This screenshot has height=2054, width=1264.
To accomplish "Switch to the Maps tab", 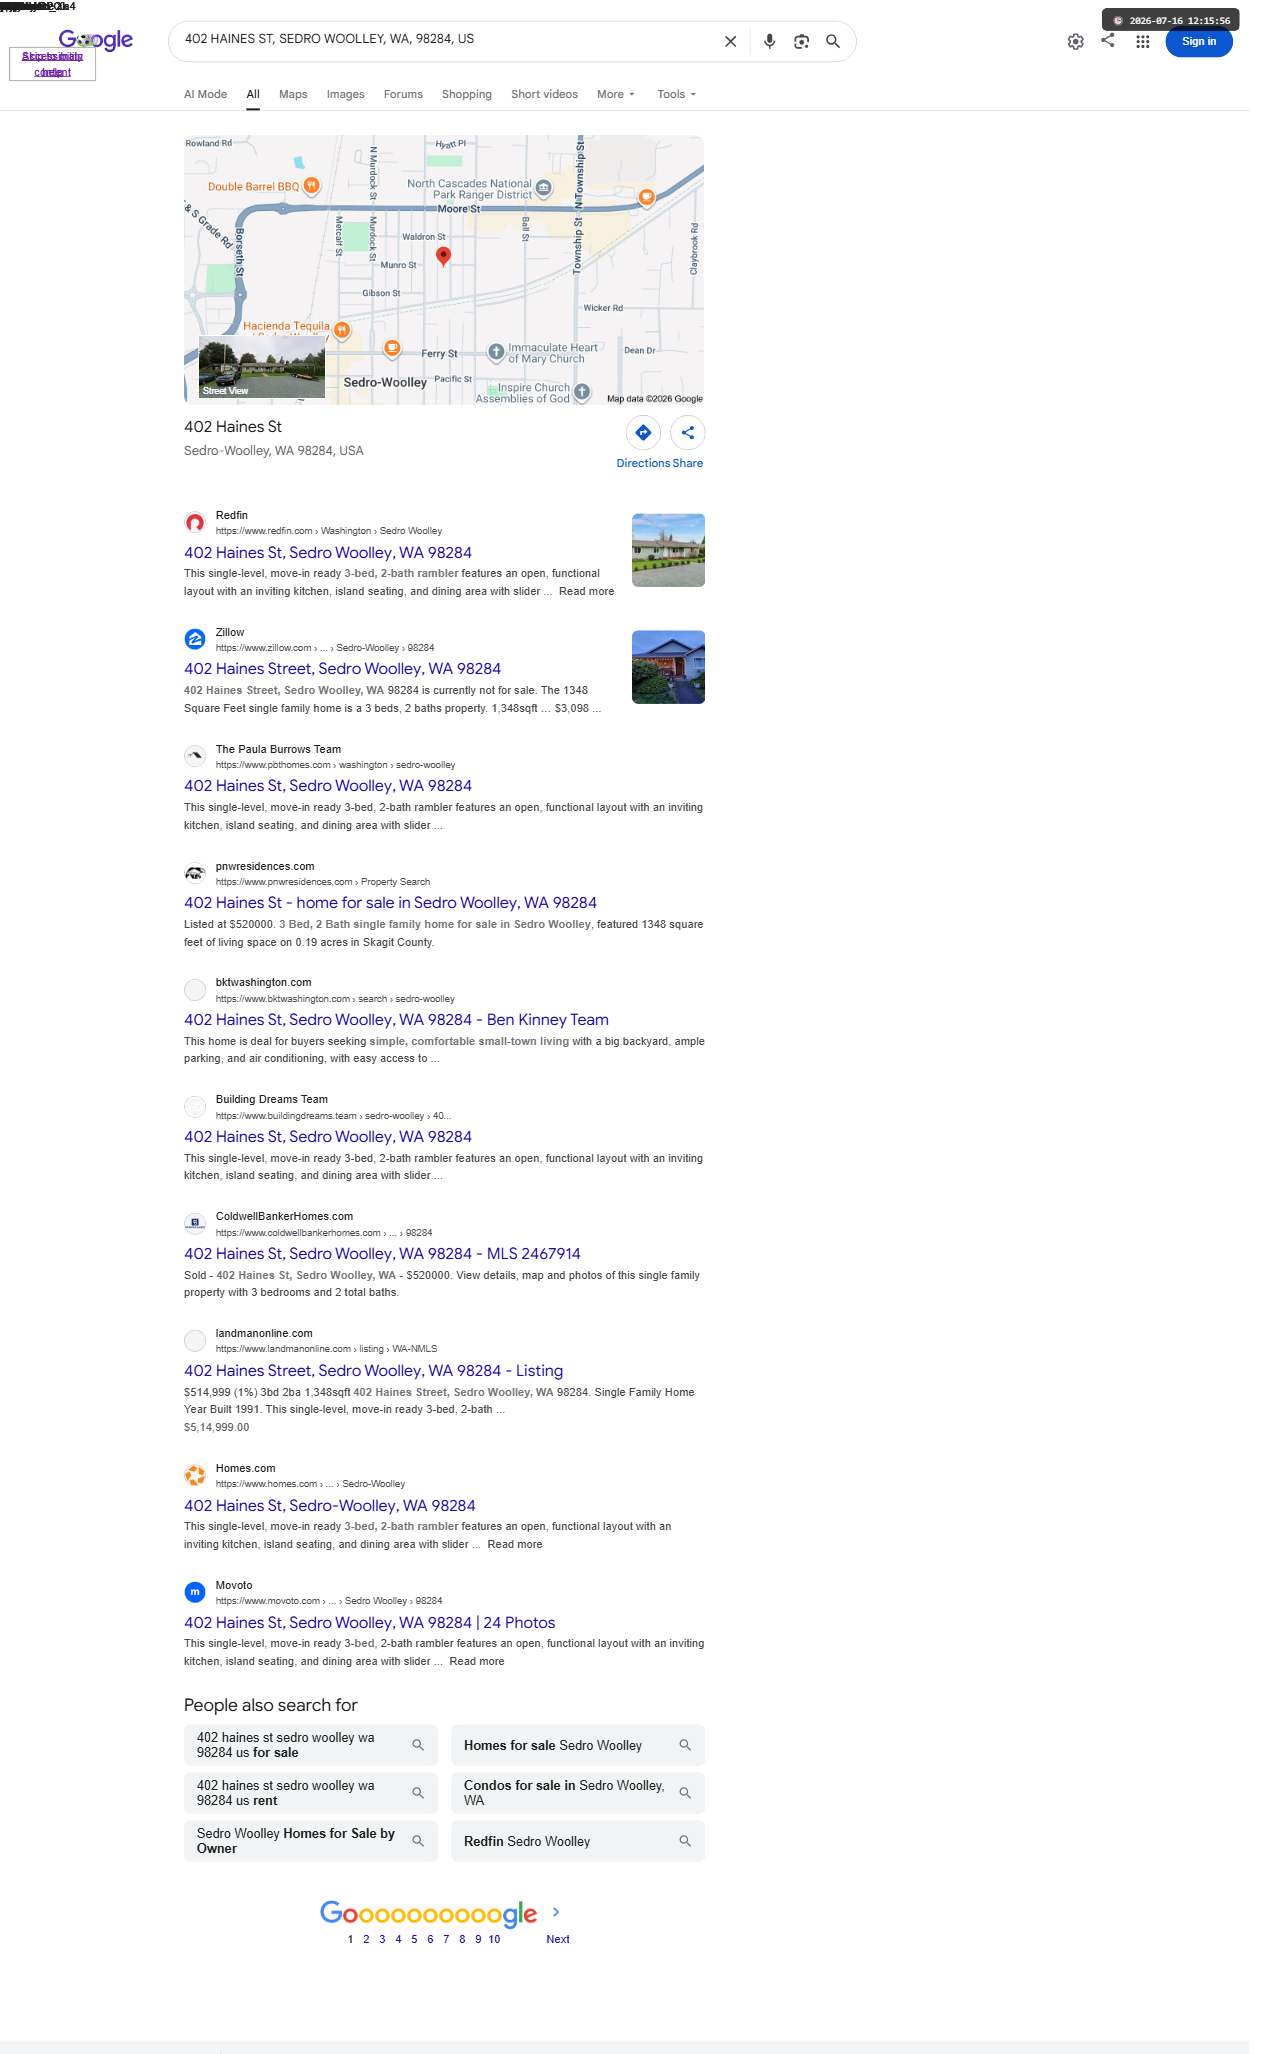I will pos(293,94).
